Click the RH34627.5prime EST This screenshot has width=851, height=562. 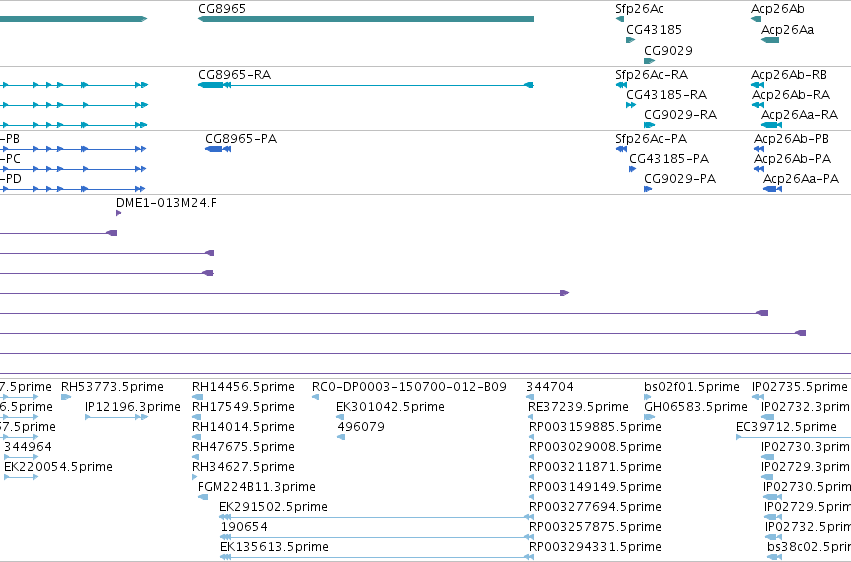[x=194, y=477]
